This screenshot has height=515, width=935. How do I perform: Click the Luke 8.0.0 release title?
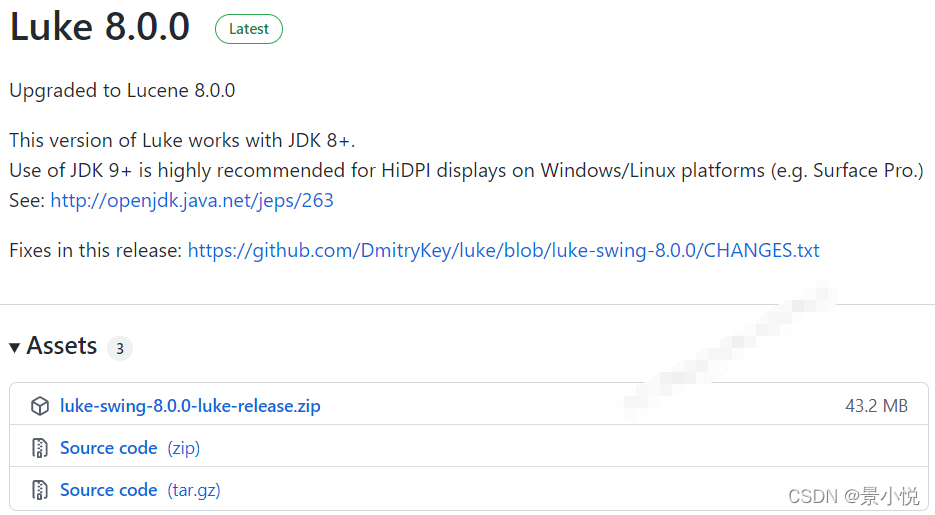point(100,27)
